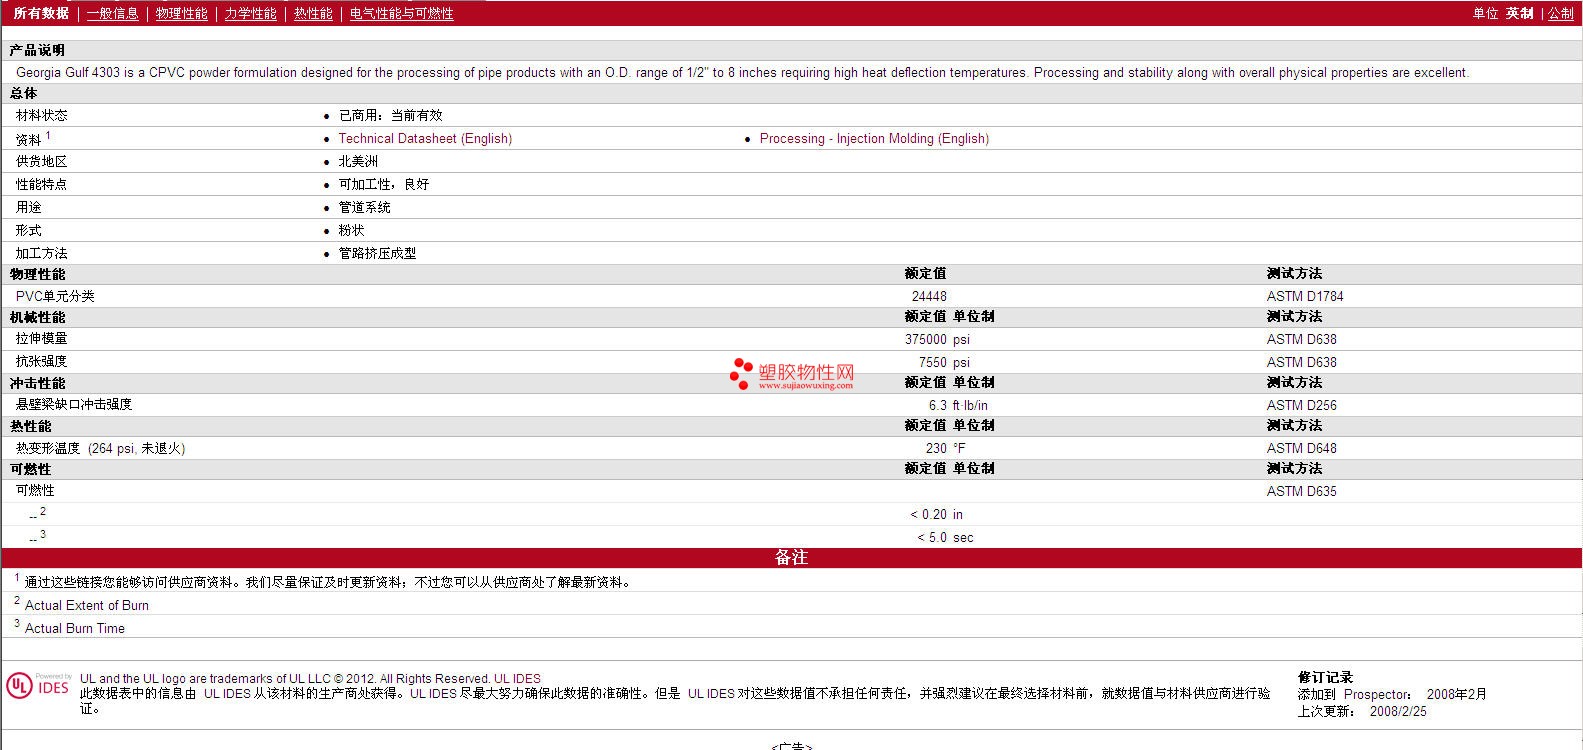Click the 24448 PVC cell classification value
The image size is (1583, 750).
[x=929, y=296]
